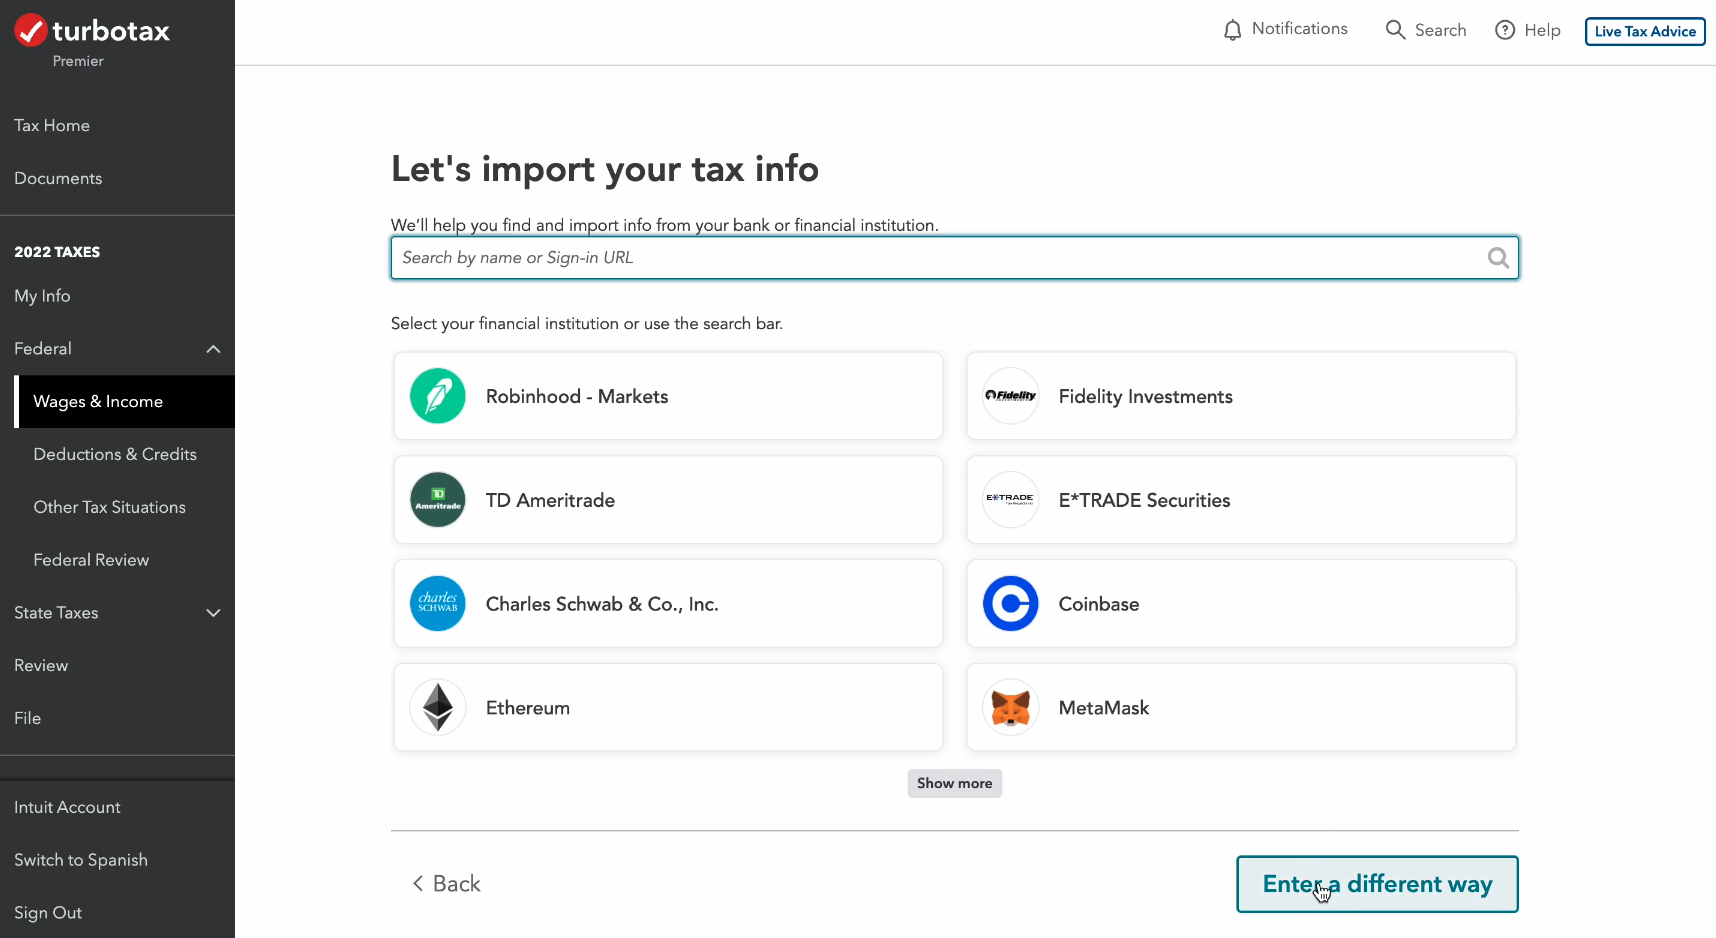Click the Search label in header
The width and height of the screenshot is (1716, 938).
[1440, 30]
